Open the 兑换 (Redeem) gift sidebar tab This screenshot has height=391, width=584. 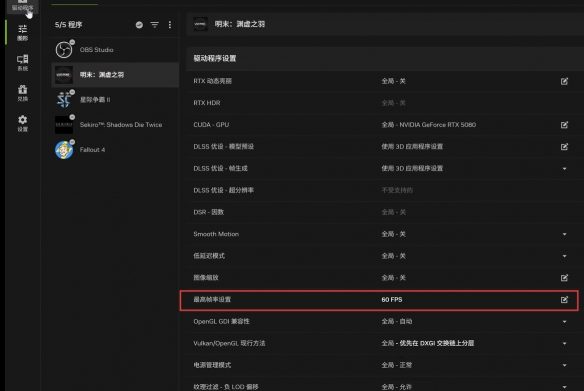pos(22,93)
